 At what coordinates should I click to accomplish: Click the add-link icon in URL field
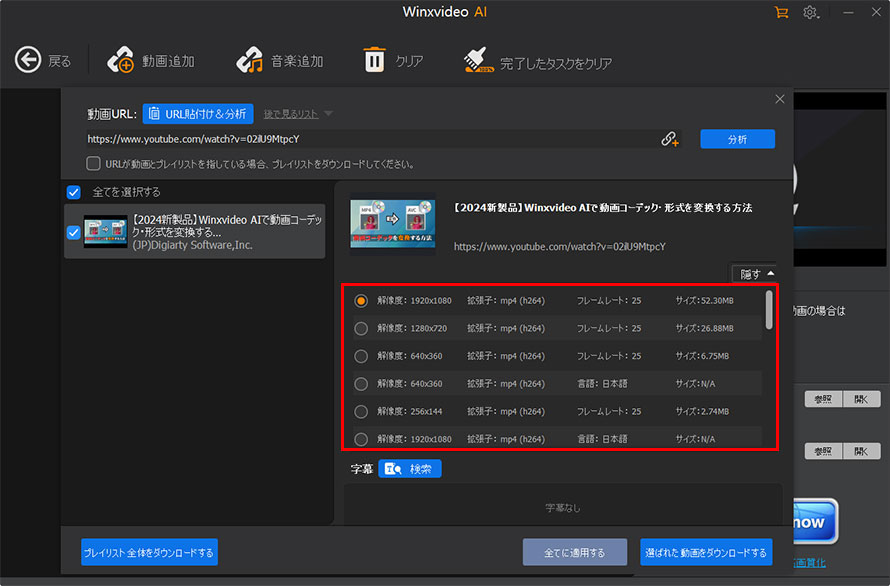670,139
